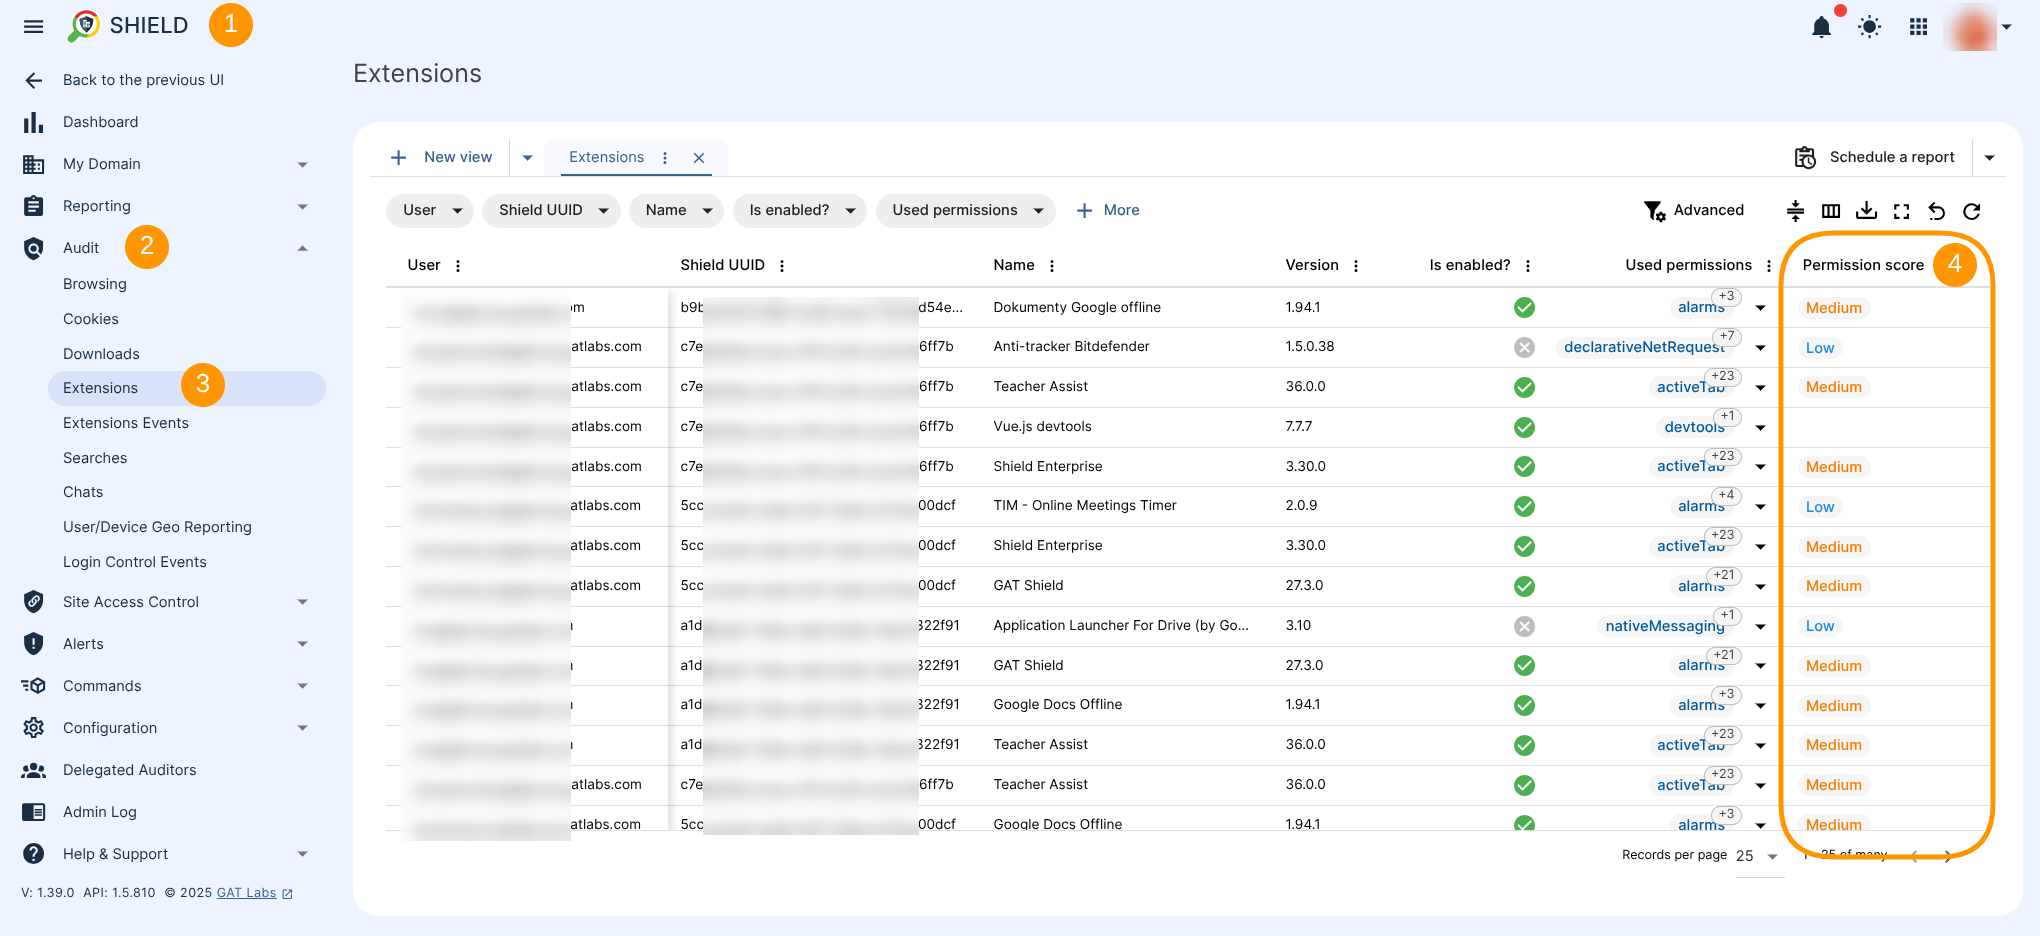Image resolution: width=2040 pixels, height=936 pixels.
Task: Open Delegated Auditors page
Action: 129,770
